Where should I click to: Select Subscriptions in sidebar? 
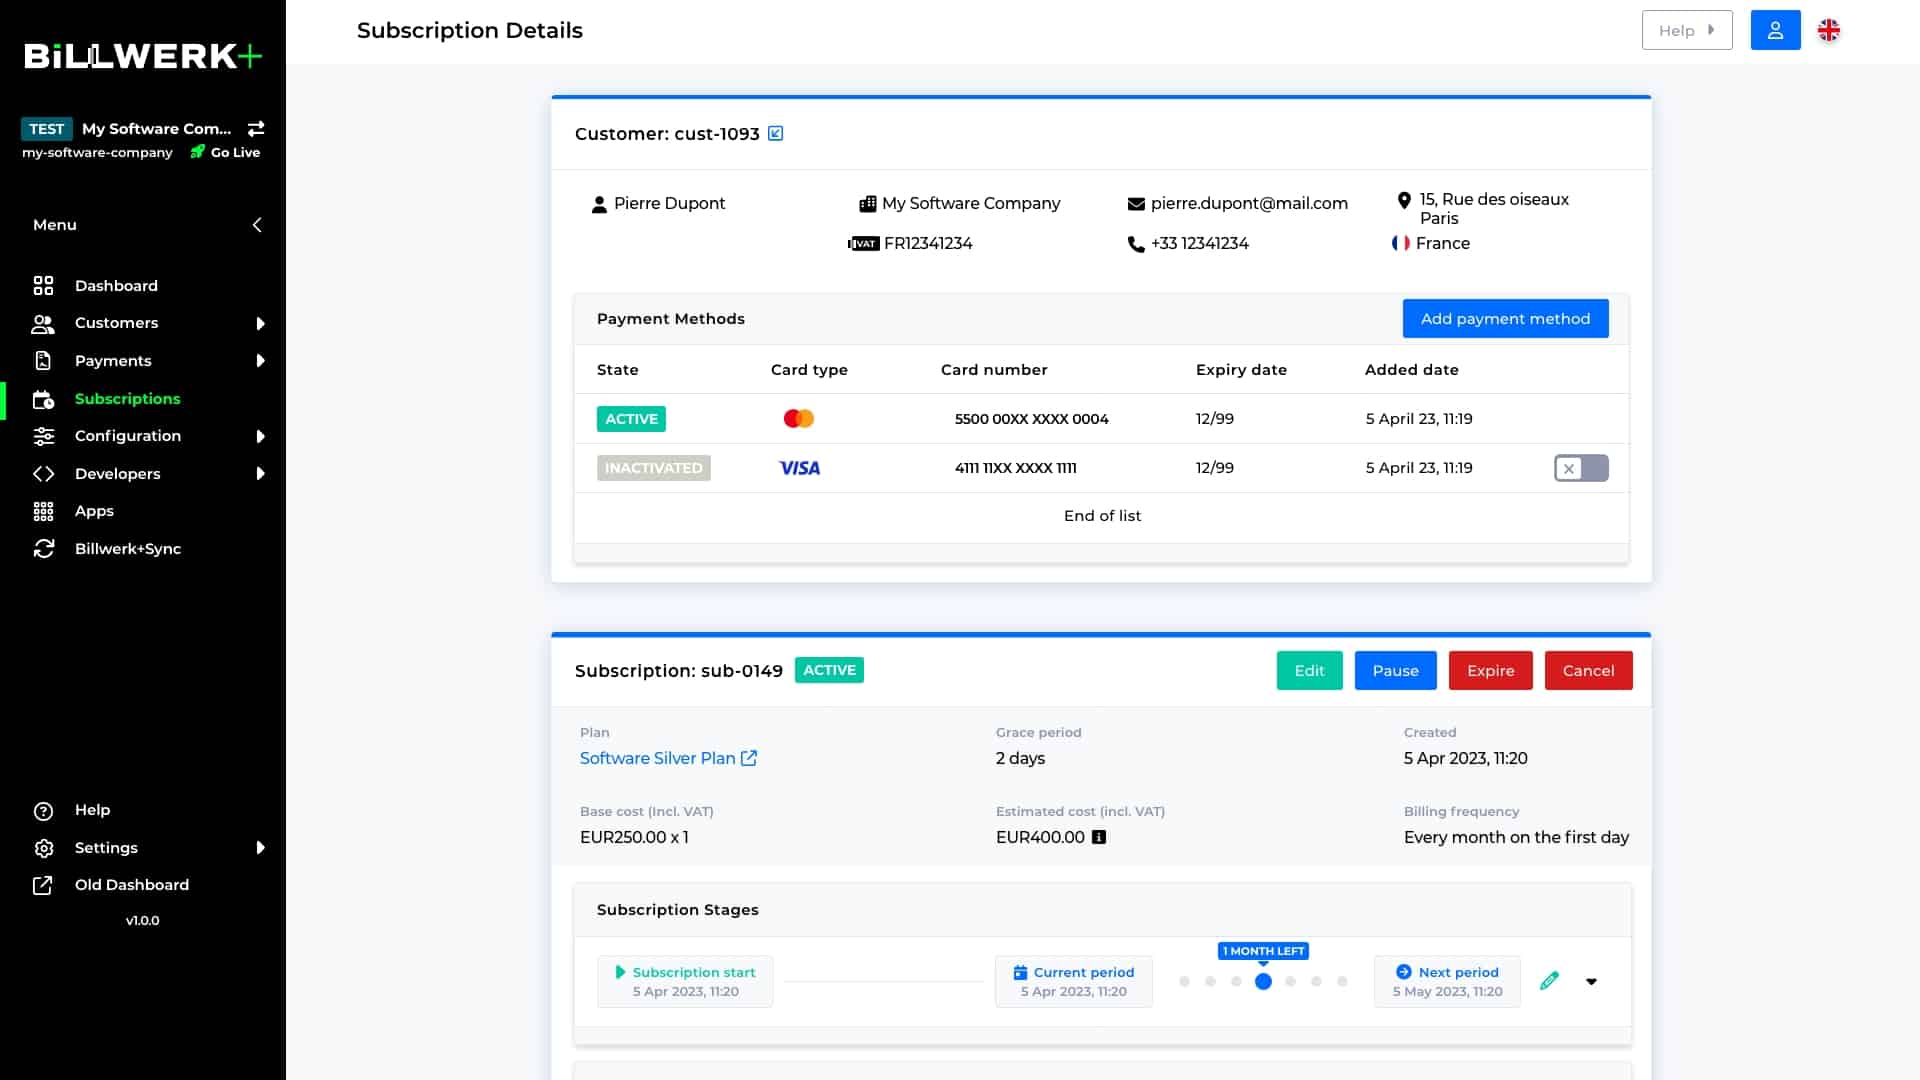tap(127, 399)
